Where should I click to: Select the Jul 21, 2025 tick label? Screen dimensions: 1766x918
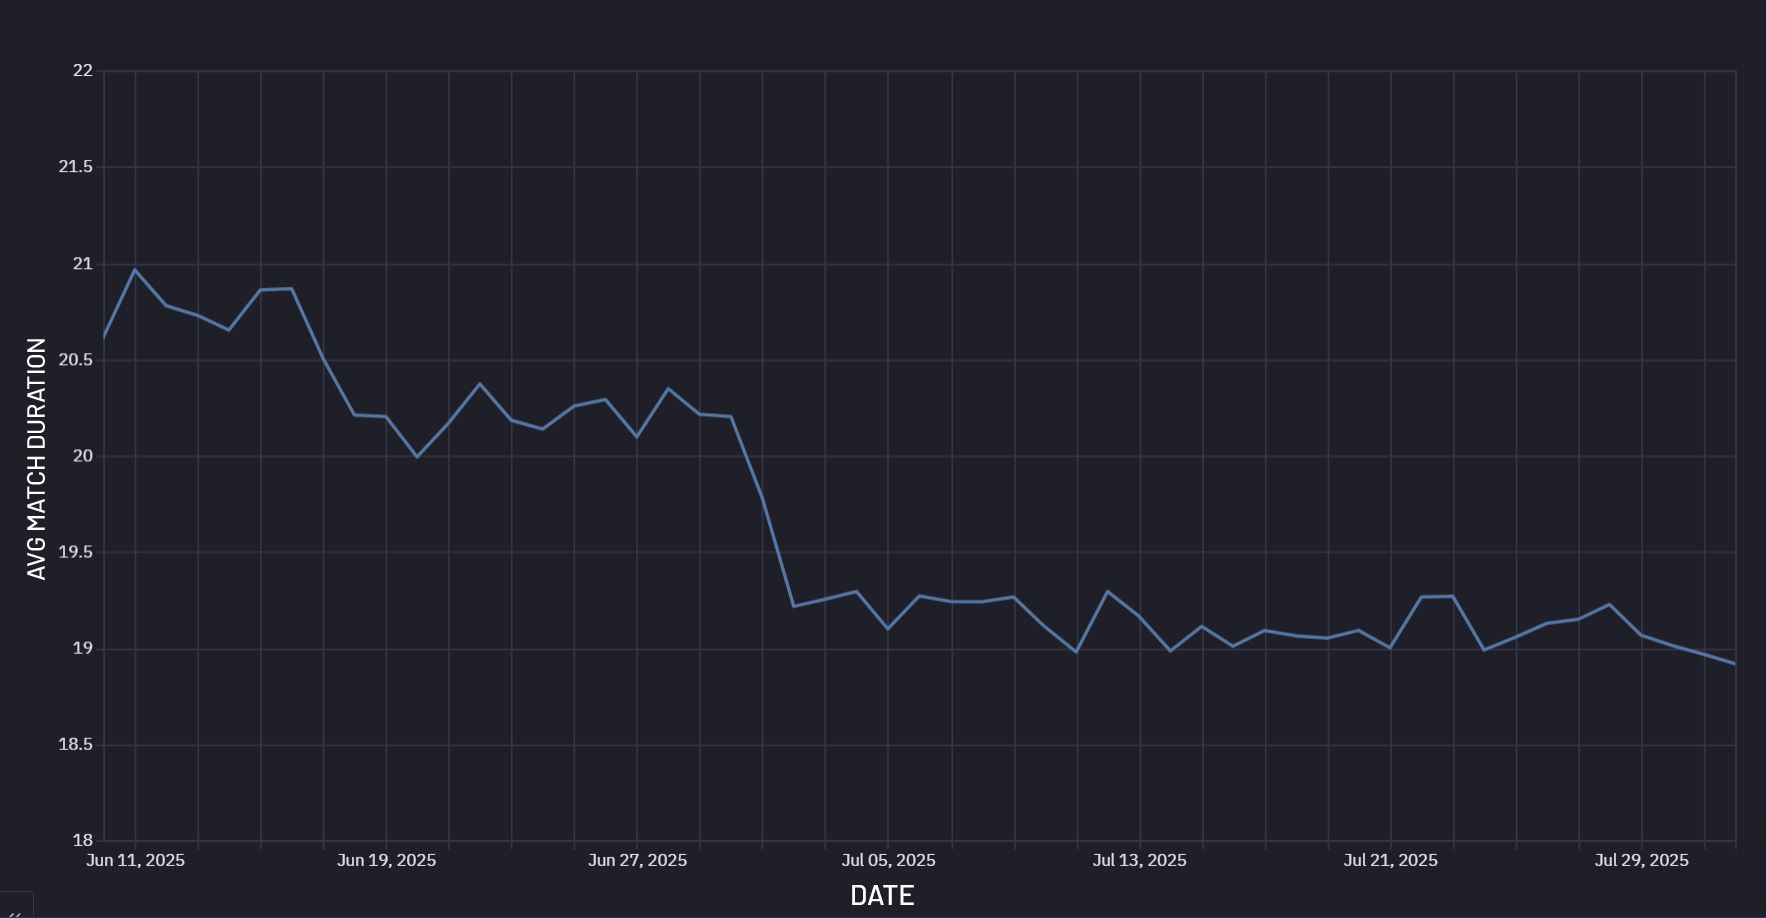[1390, 860]
